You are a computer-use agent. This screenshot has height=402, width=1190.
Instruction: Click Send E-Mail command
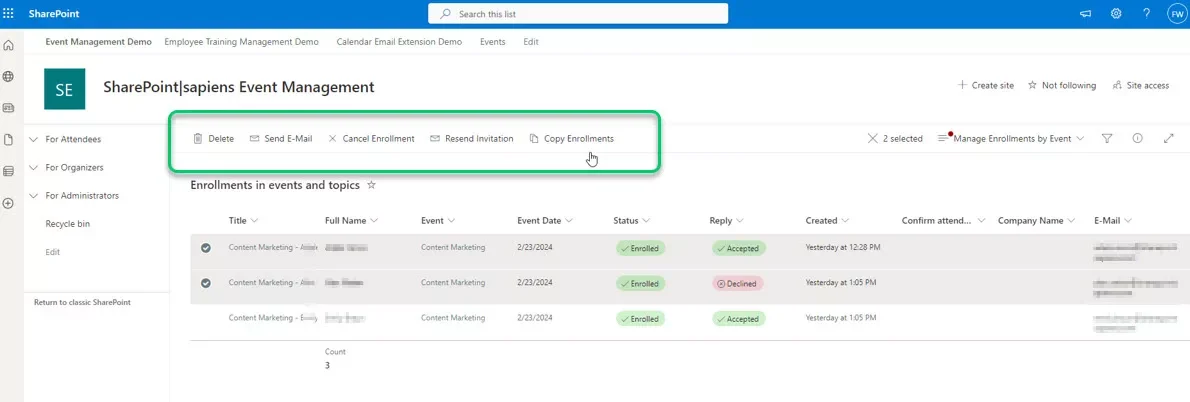point(281,139)
